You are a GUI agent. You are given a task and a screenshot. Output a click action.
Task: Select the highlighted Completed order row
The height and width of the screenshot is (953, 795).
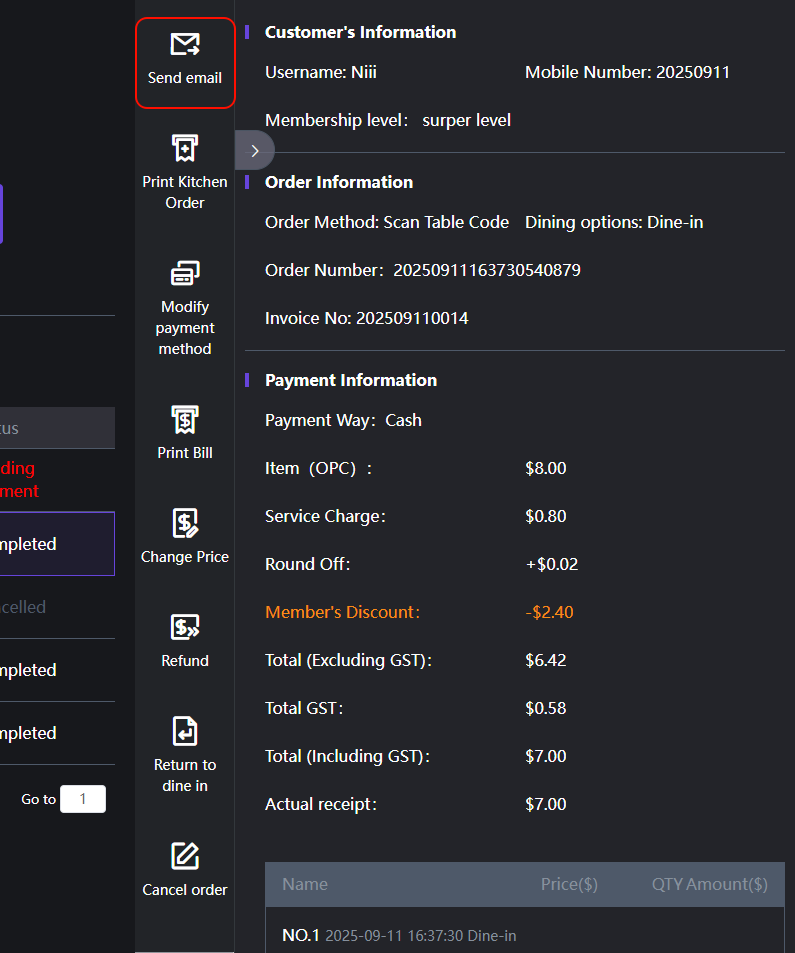coord(57,544)
